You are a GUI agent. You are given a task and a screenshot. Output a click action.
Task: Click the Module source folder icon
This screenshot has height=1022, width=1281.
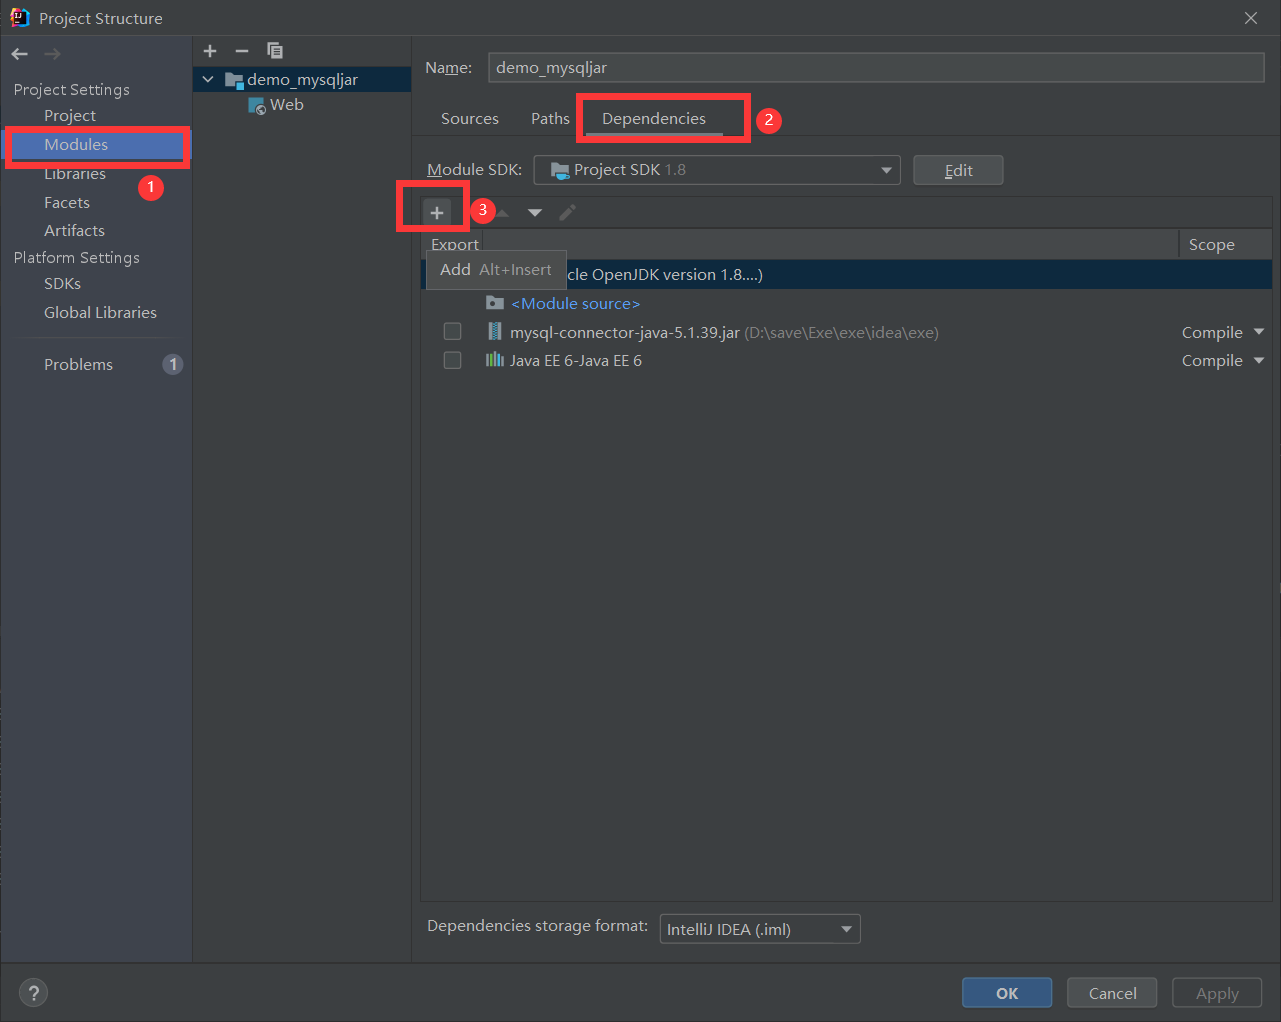pyautogui.click(x=494, y=302)
